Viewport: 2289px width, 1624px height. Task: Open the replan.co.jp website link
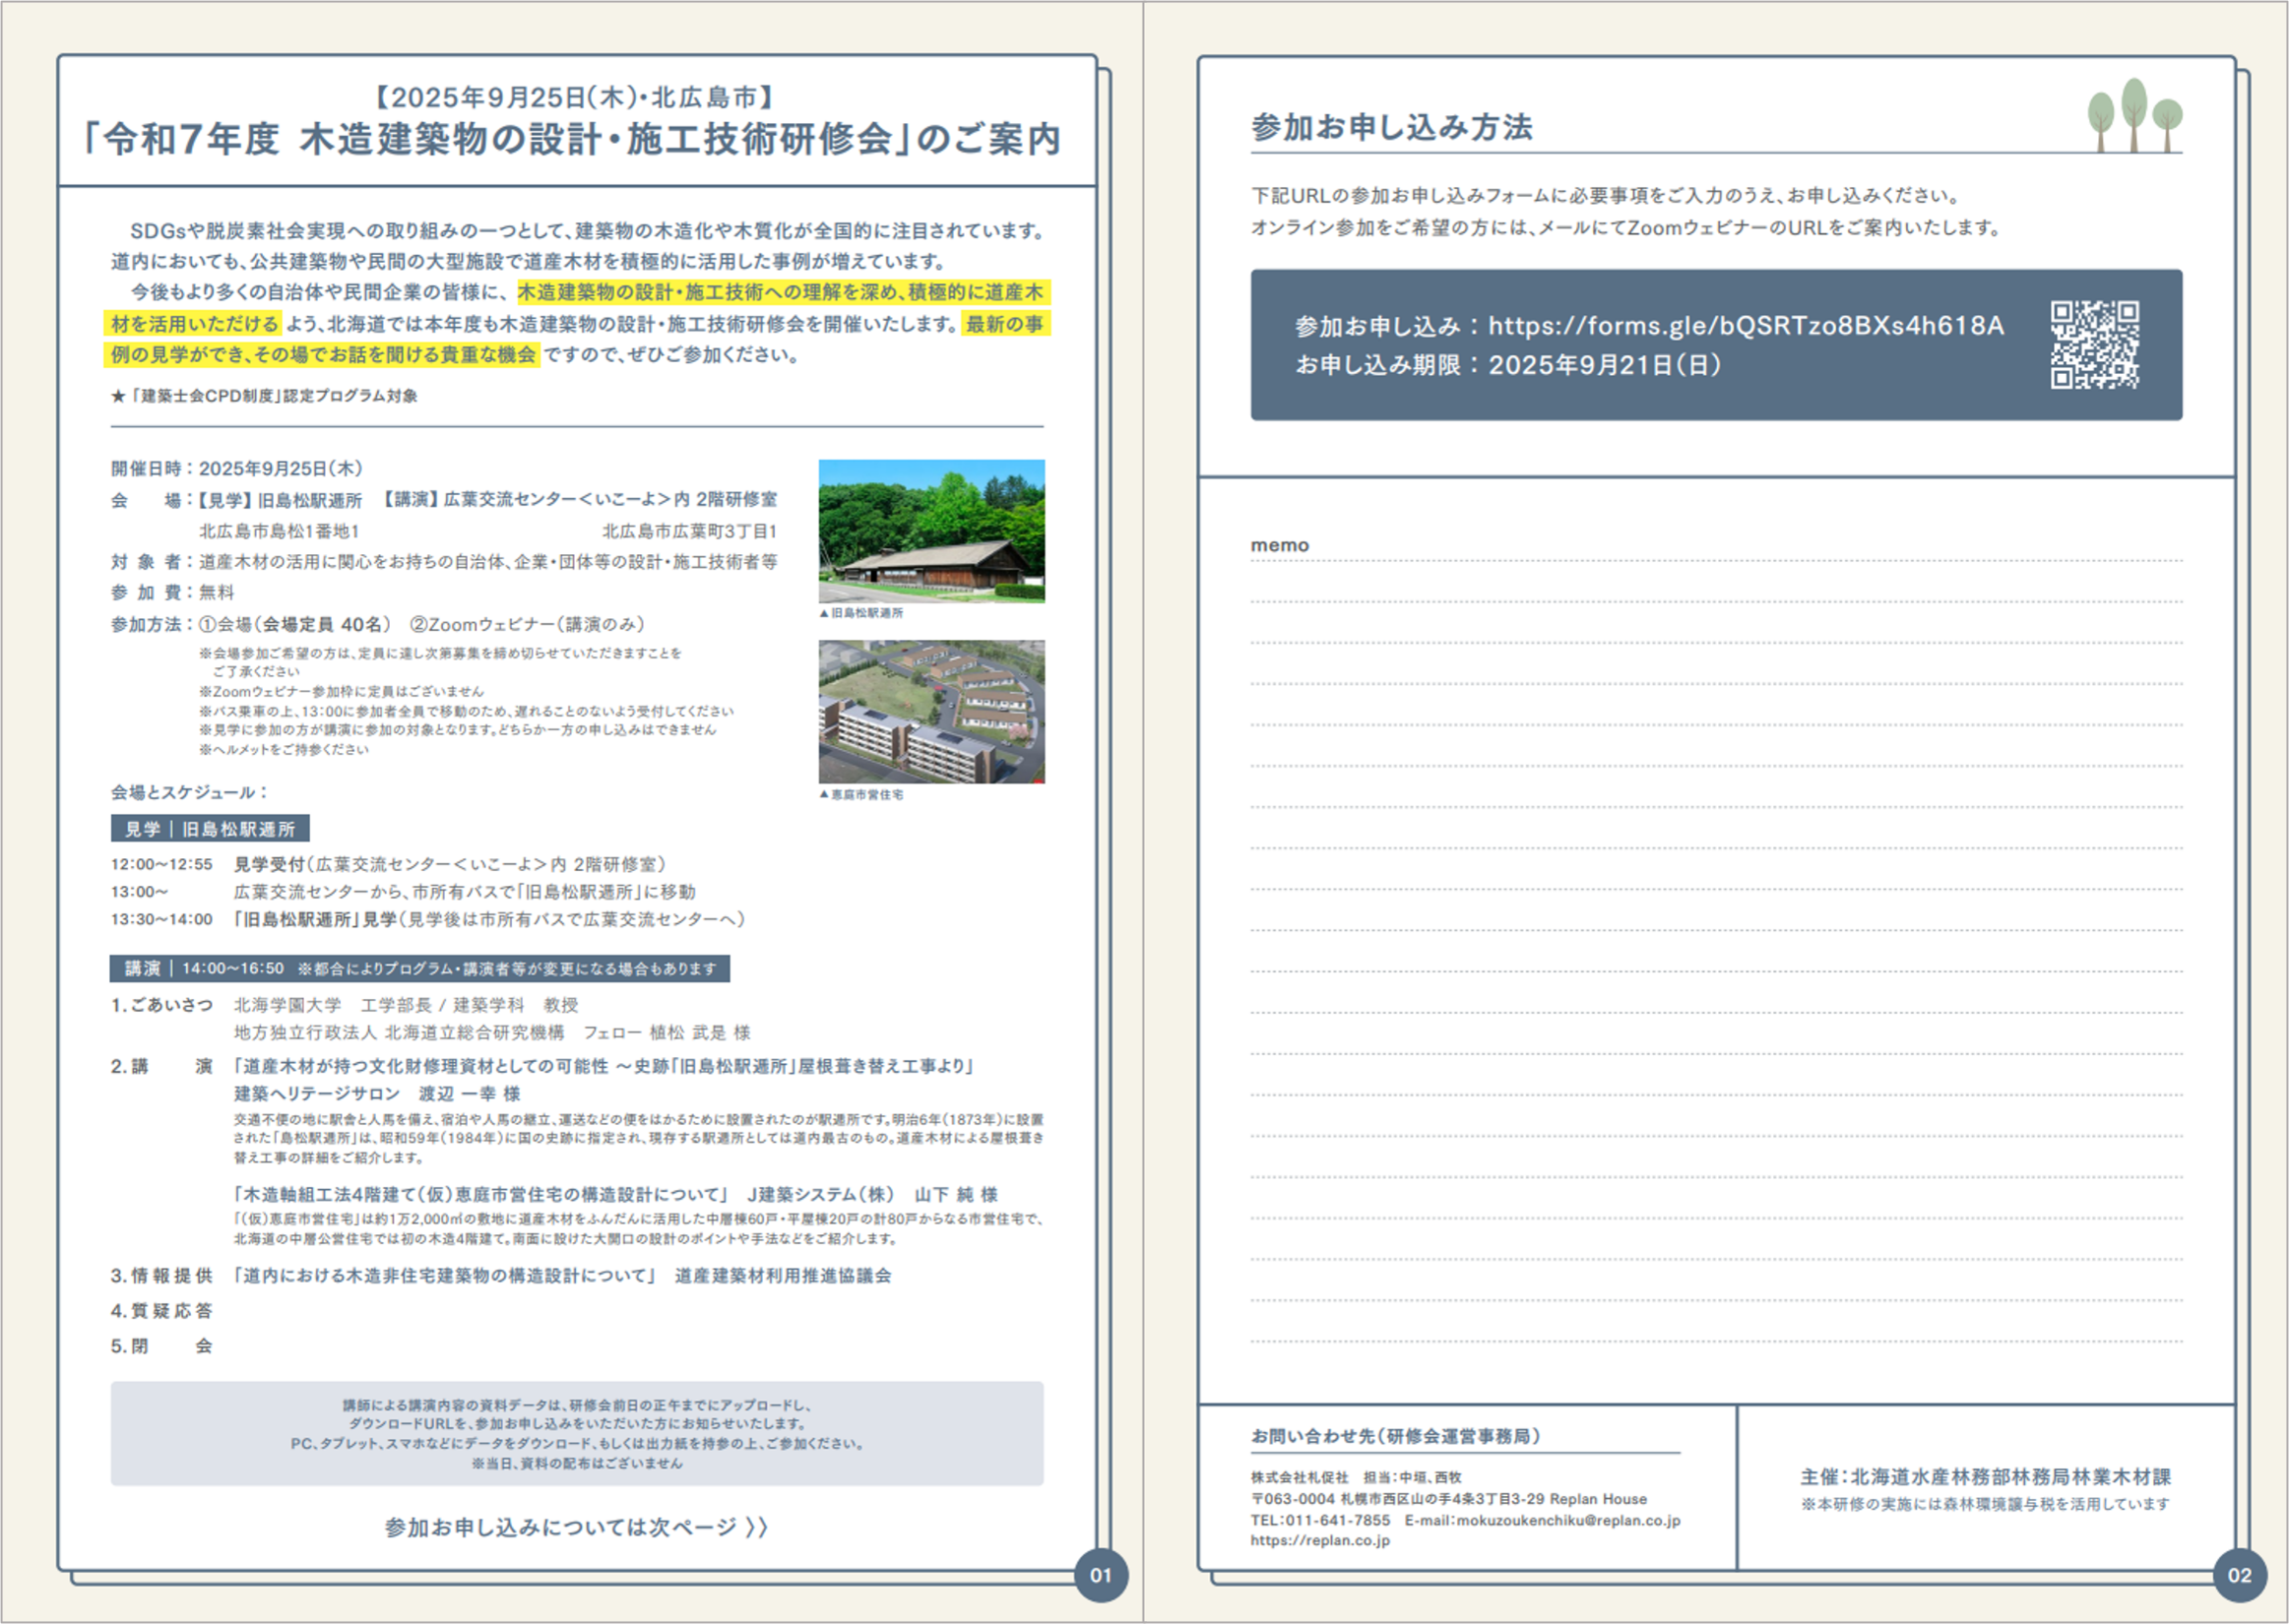[x=1318, y=1539]
